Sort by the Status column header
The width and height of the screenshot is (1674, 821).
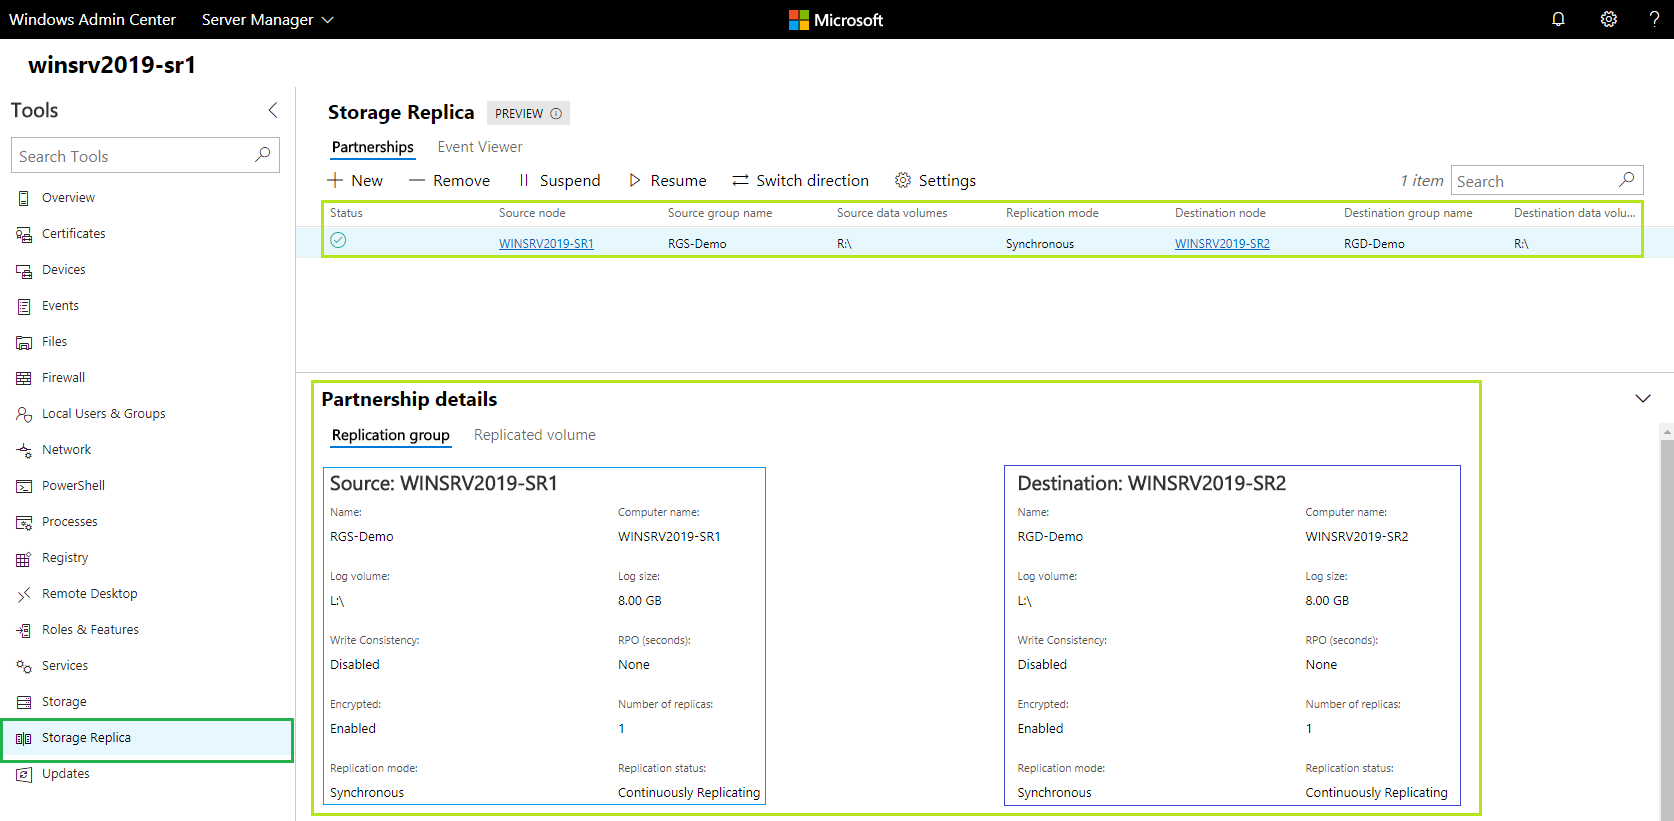tap(346, 213)
